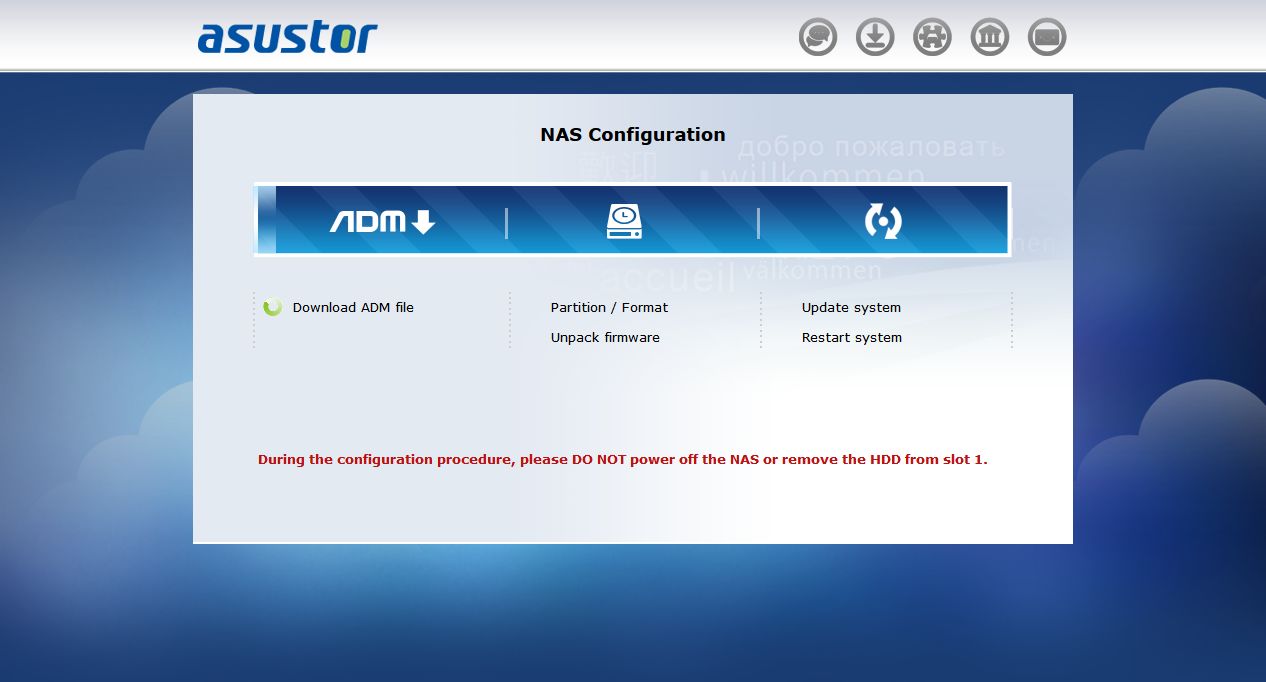This screenshot has width=1266, height=682.
Task: Click the 'Restart system' step text
Action: point(852,337)
